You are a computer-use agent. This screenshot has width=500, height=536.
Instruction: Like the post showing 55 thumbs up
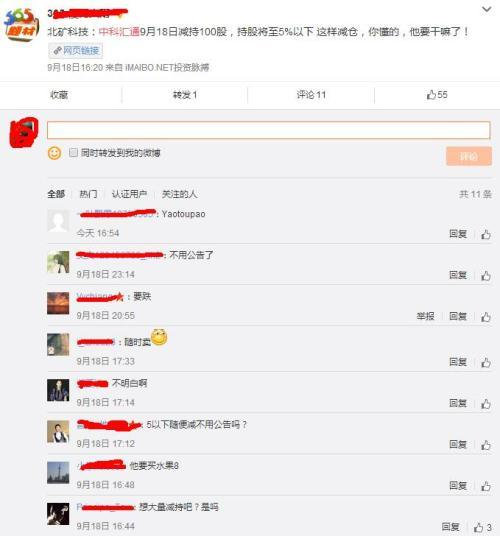pyautogui.click(x=437, y=95)
